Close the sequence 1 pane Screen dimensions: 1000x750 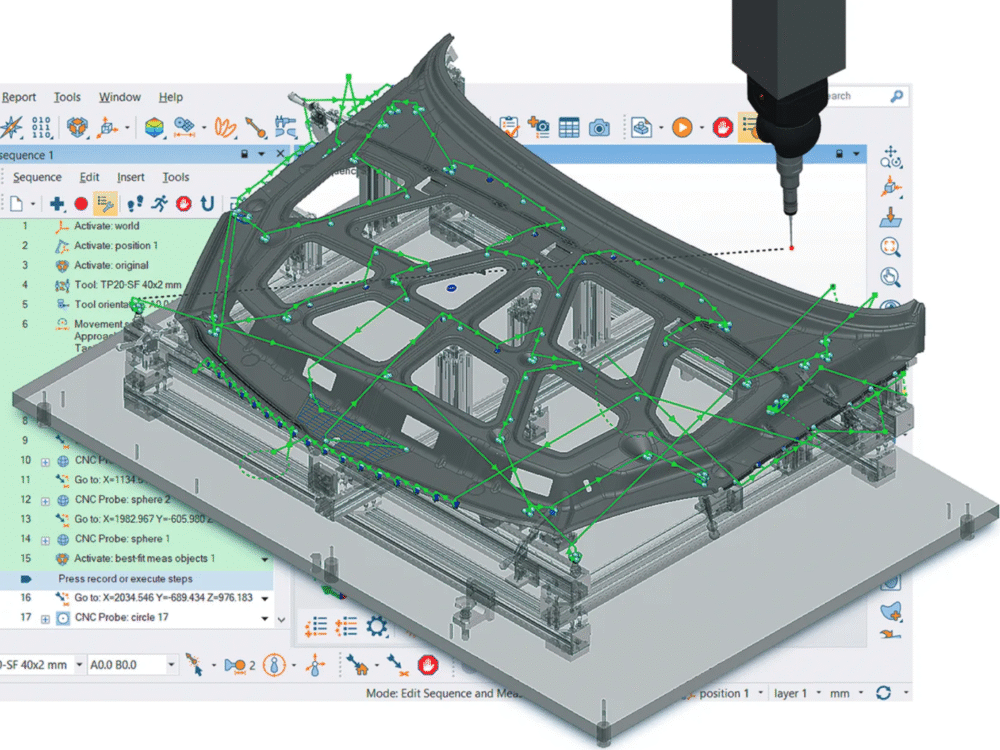click(280, 154)
